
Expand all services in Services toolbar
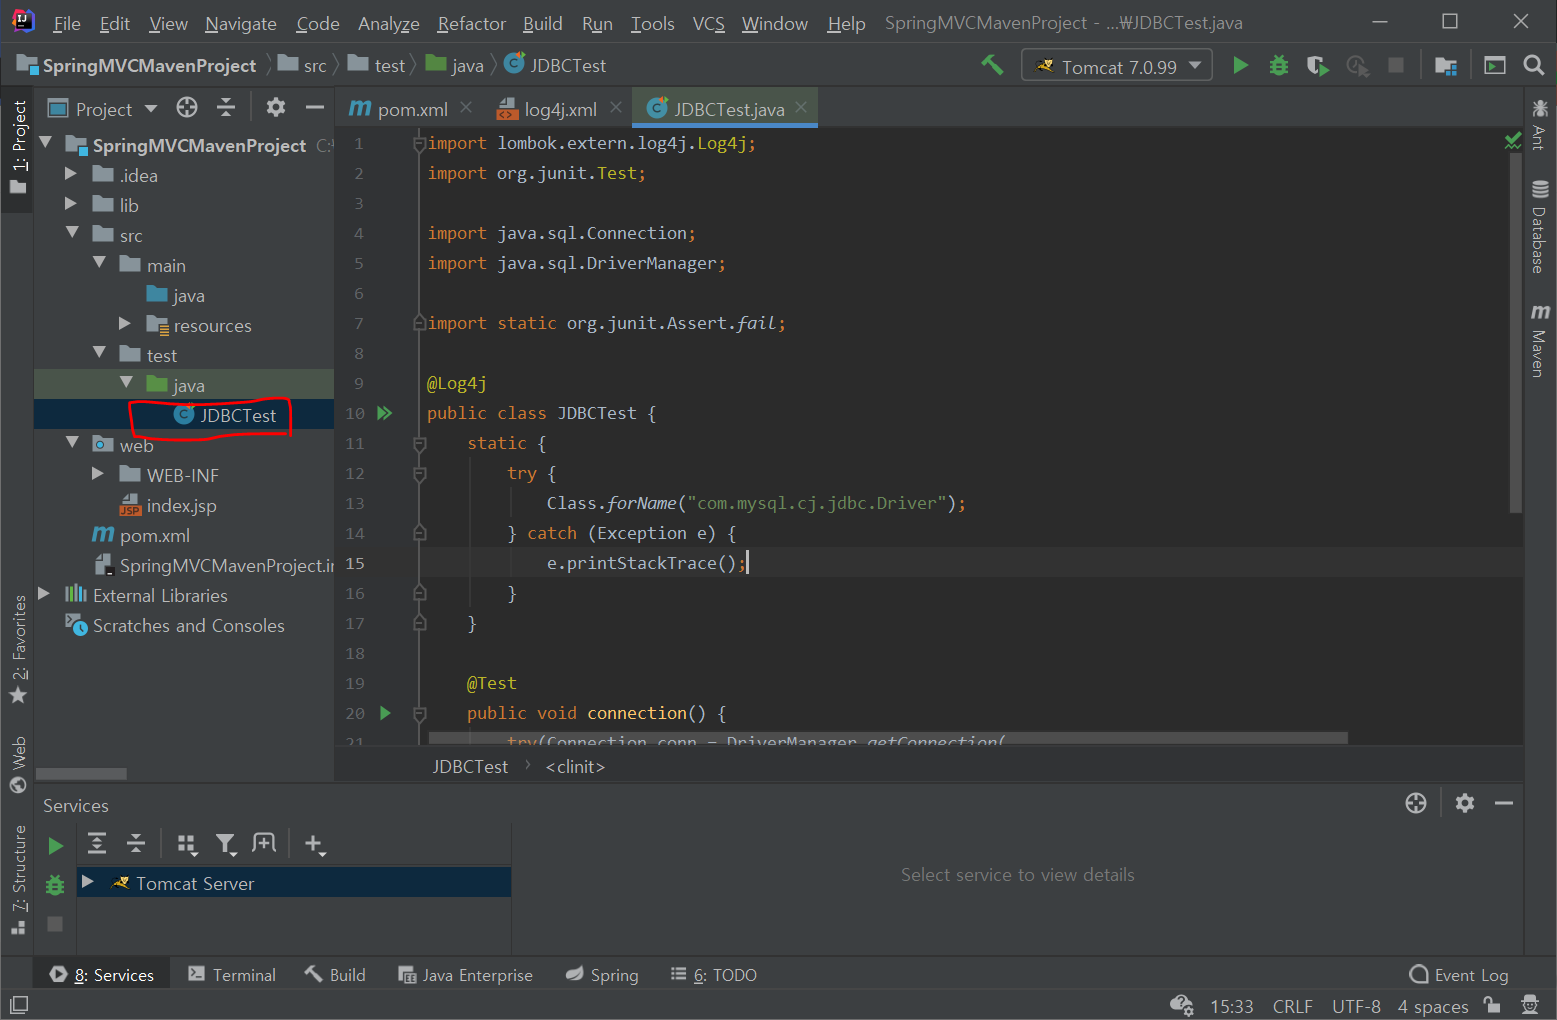(x=96, y=844)
